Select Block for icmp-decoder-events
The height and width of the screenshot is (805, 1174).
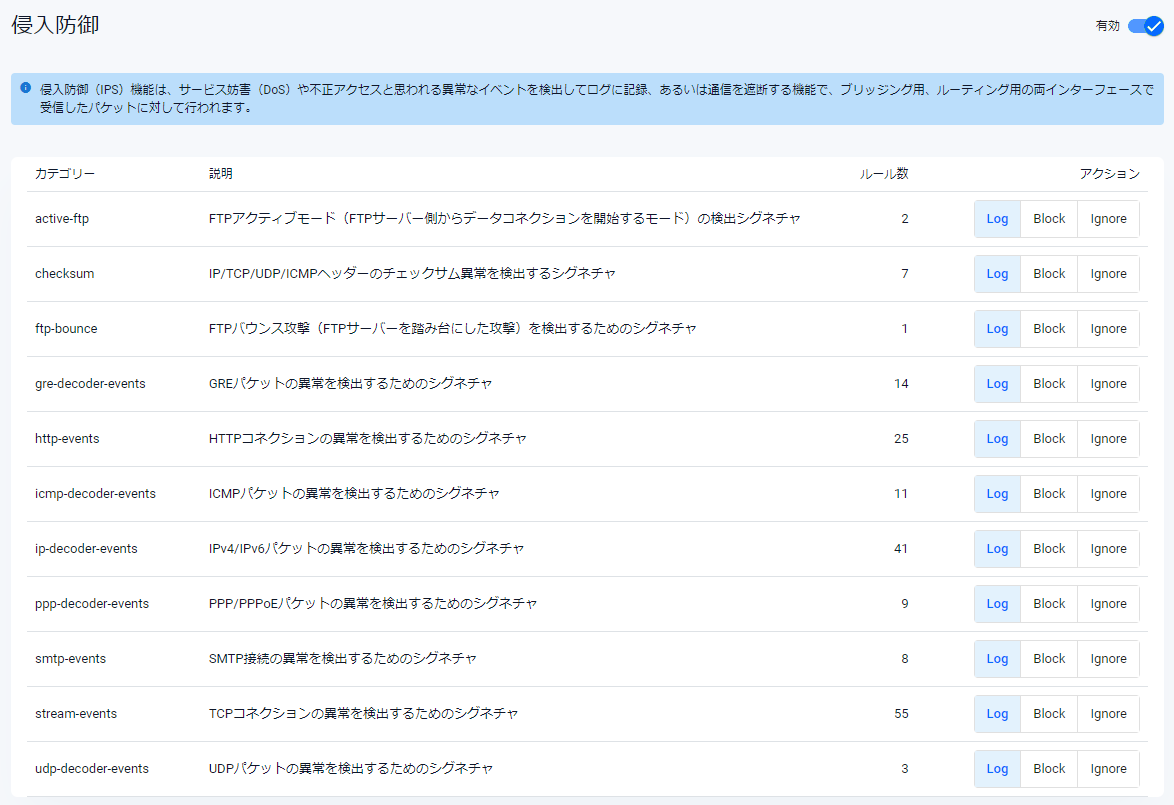(1049, 494)
